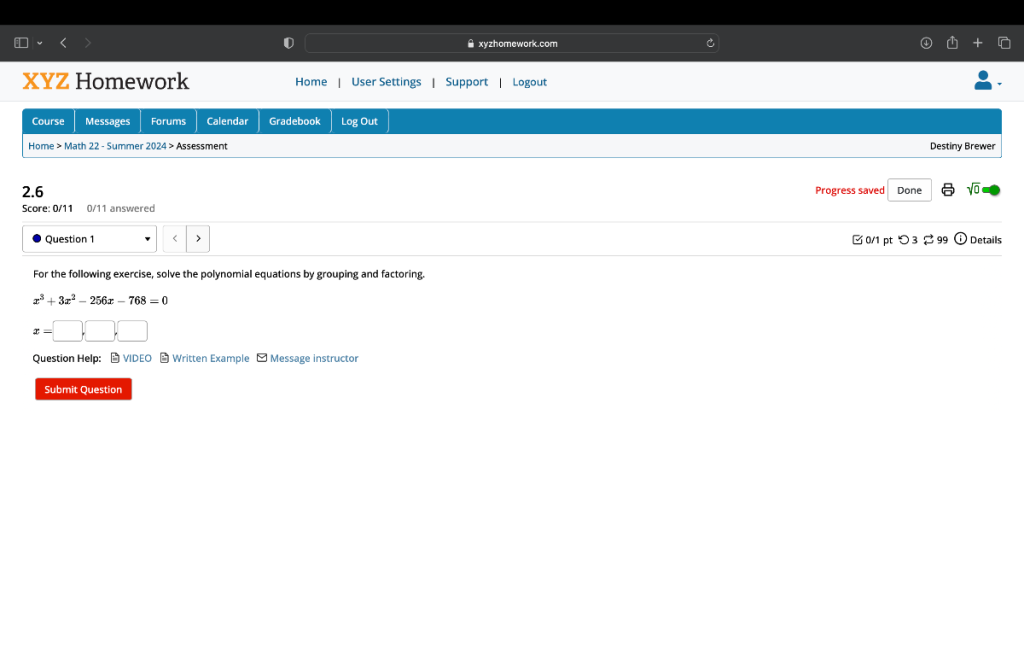Open a new Safari tab
Image resolution: width=1024 pixels, height=666 pixels.
(978, 43)
